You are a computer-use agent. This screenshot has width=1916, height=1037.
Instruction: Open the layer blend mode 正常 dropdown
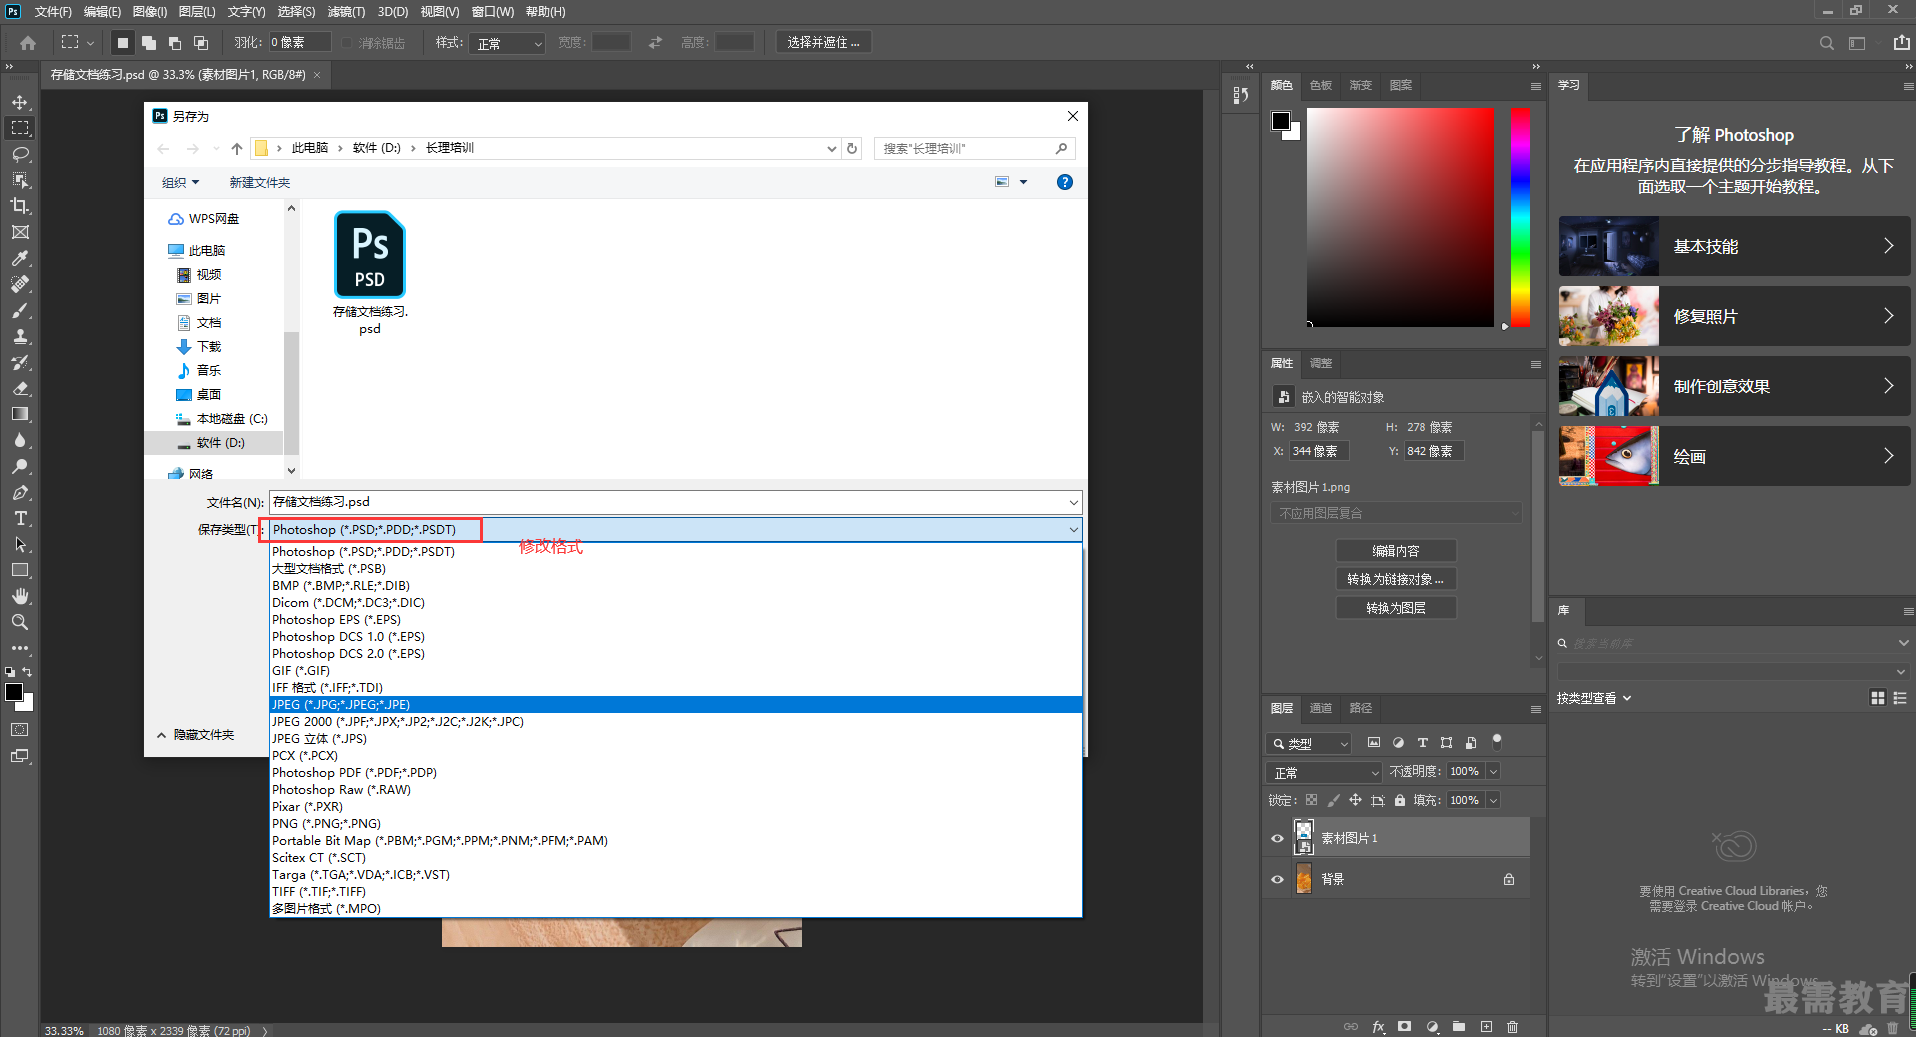point(1323,772)
